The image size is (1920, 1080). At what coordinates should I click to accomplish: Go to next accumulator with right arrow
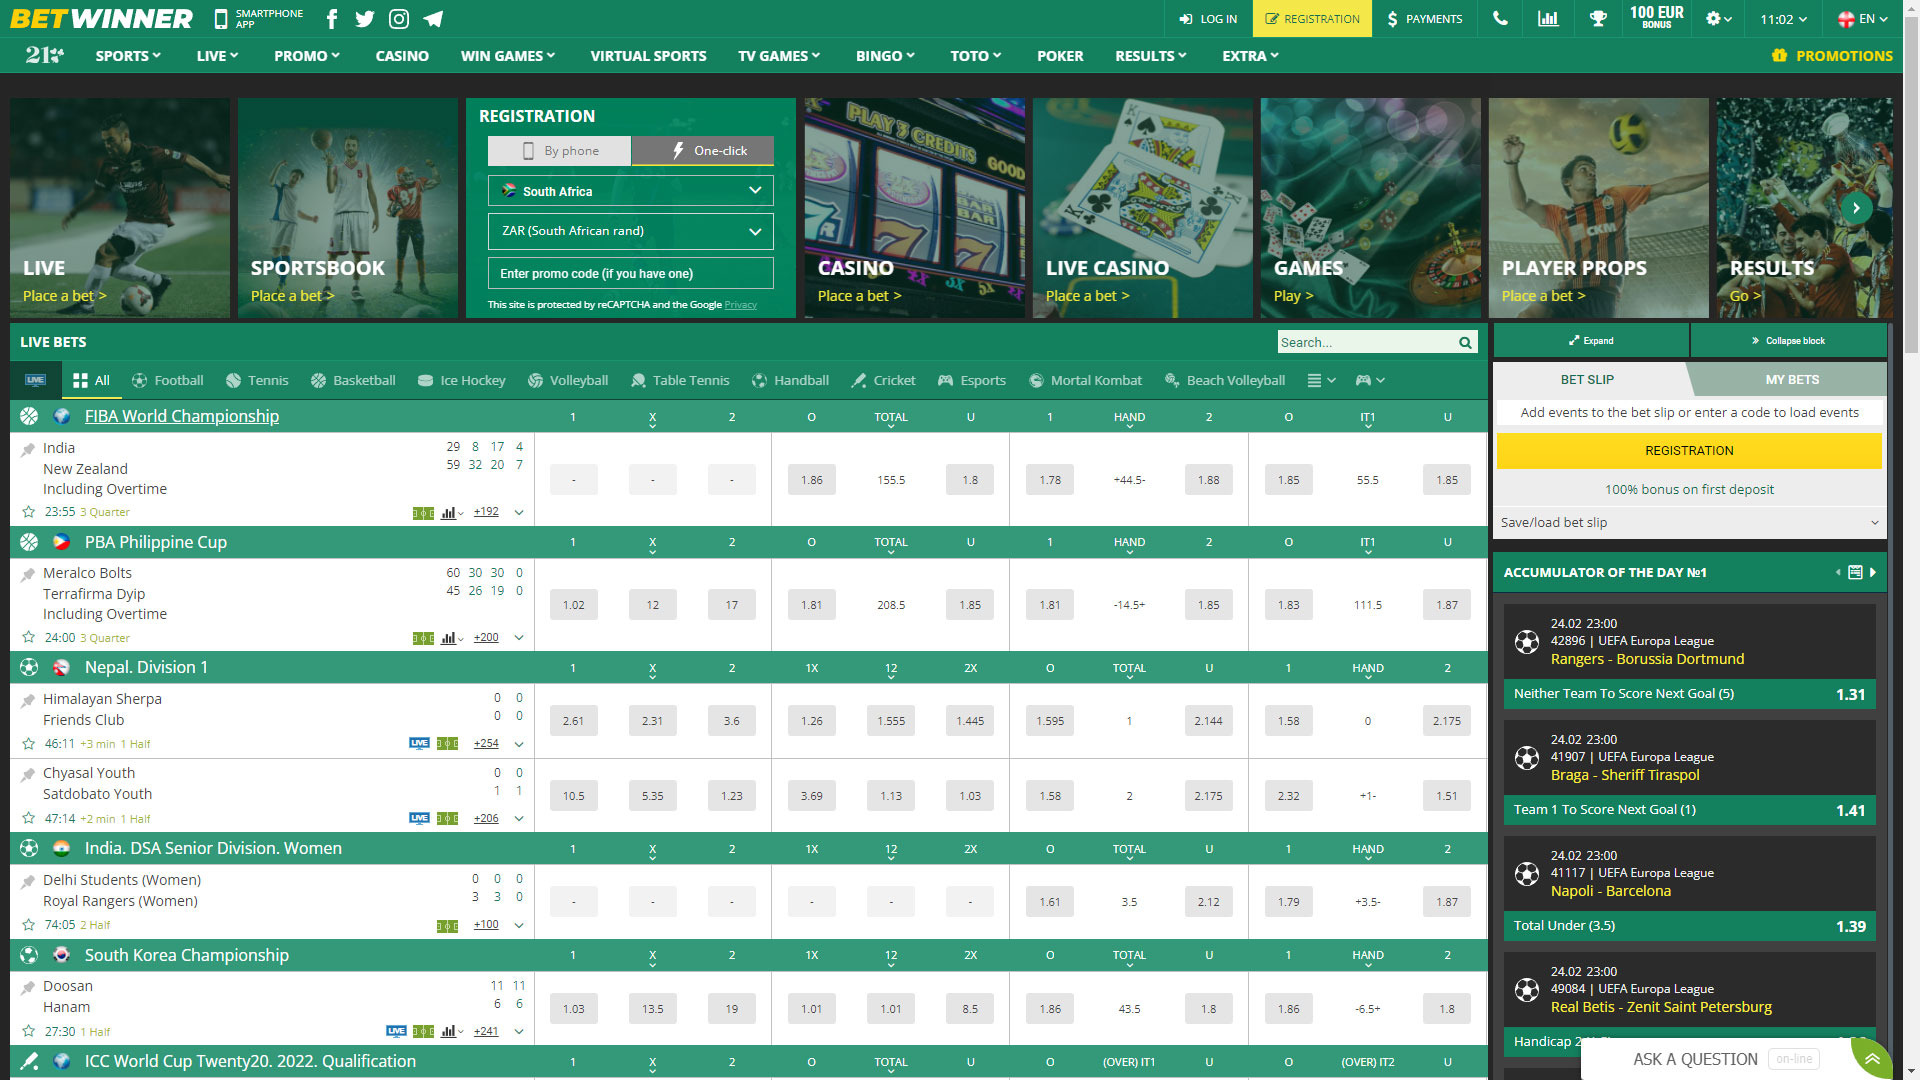point(1873,573)
